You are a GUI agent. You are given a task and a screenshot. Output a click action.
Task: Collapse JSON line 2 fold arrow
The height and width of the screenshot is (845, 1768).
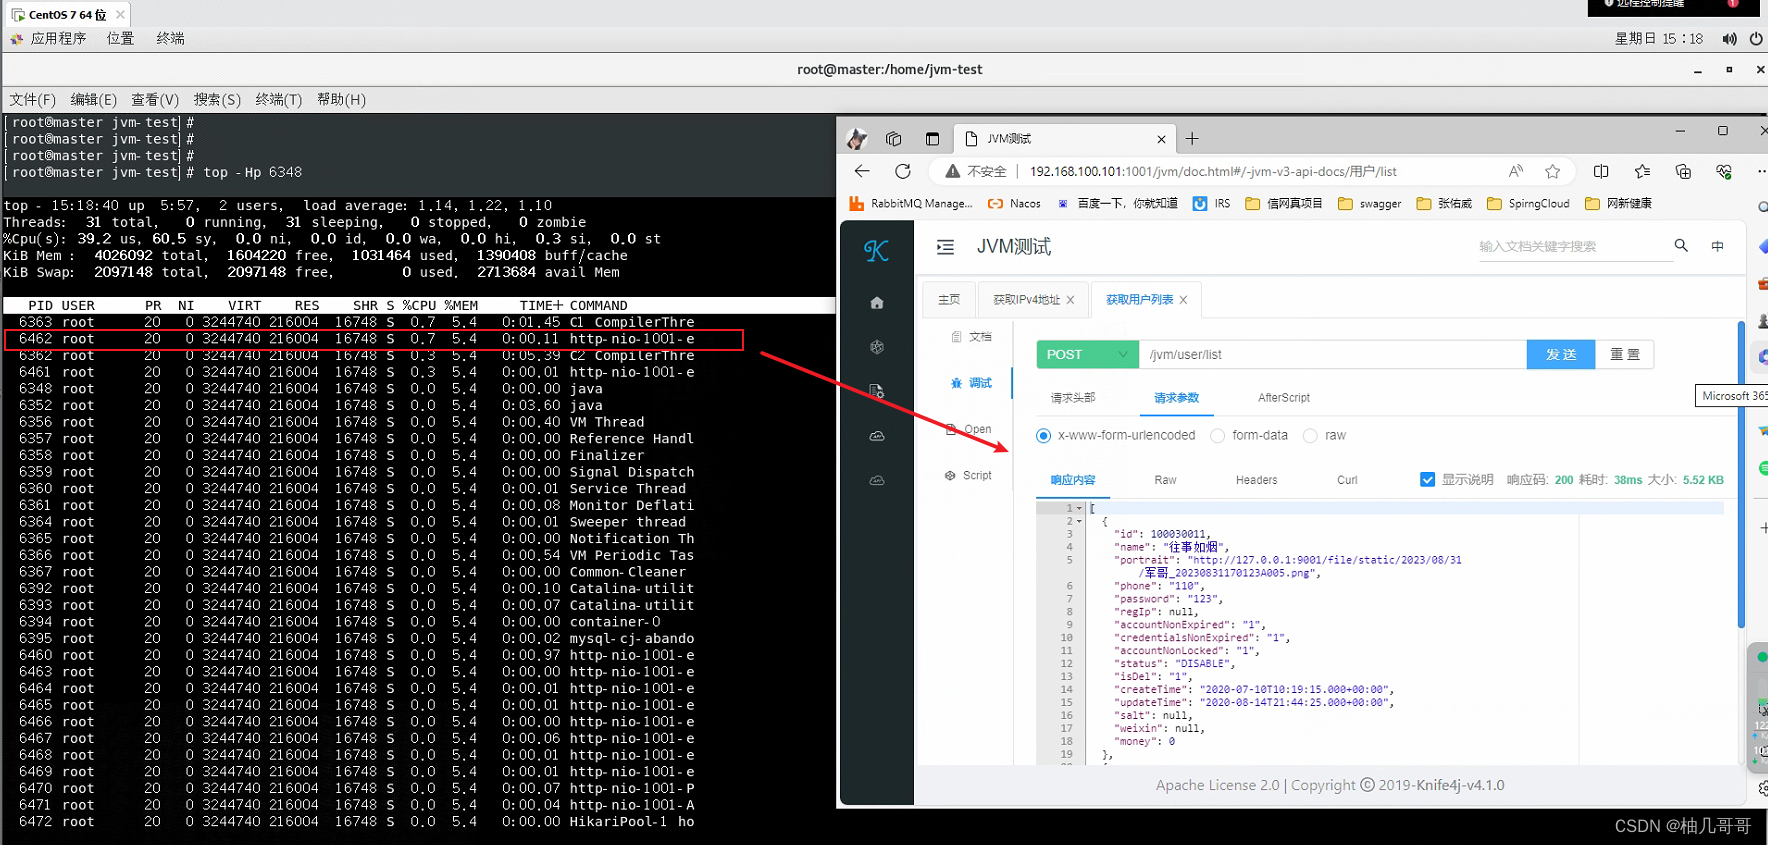point(1079,521)
